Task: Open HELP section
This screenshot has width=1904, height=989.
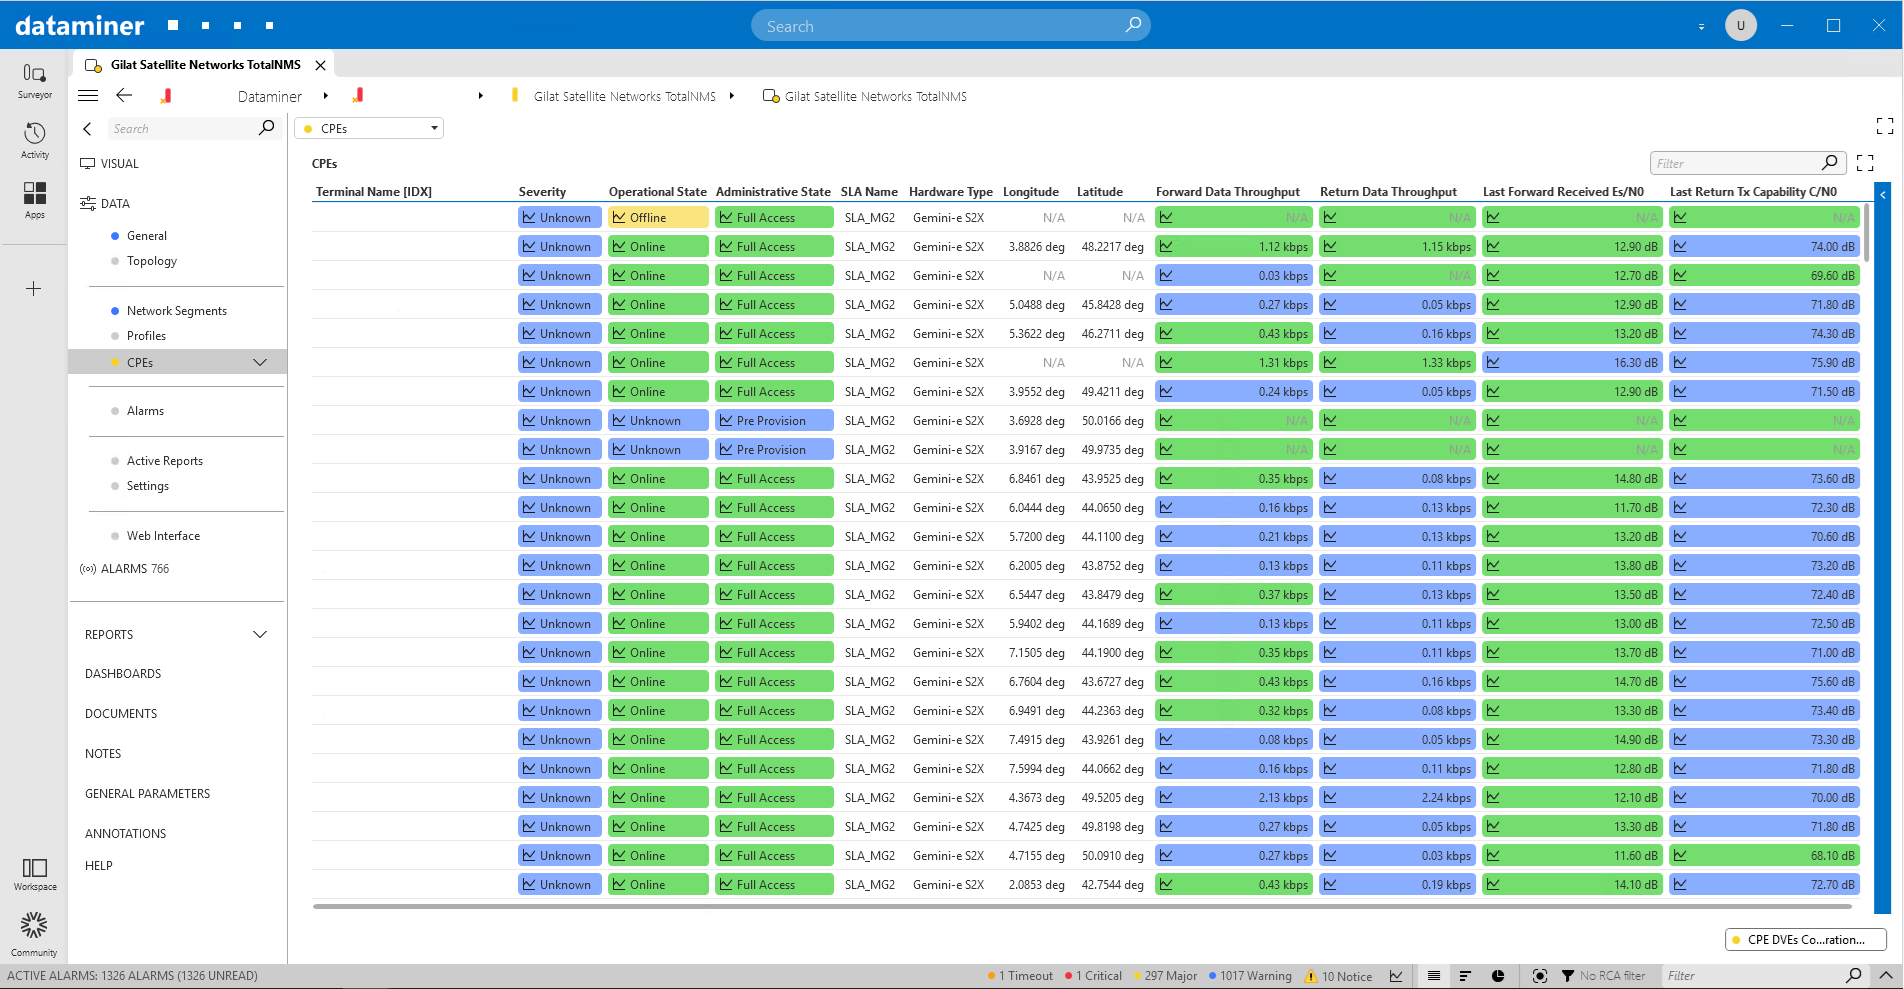Action: (x=99, y=866)
